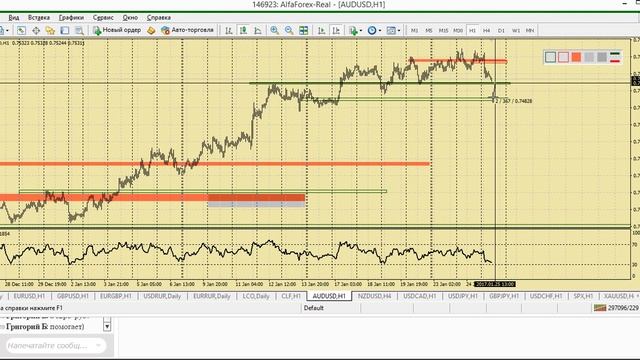This screenshot has width=640, height=360.
Task: Select the orange color swatch
Action: [x=576, y=57]
